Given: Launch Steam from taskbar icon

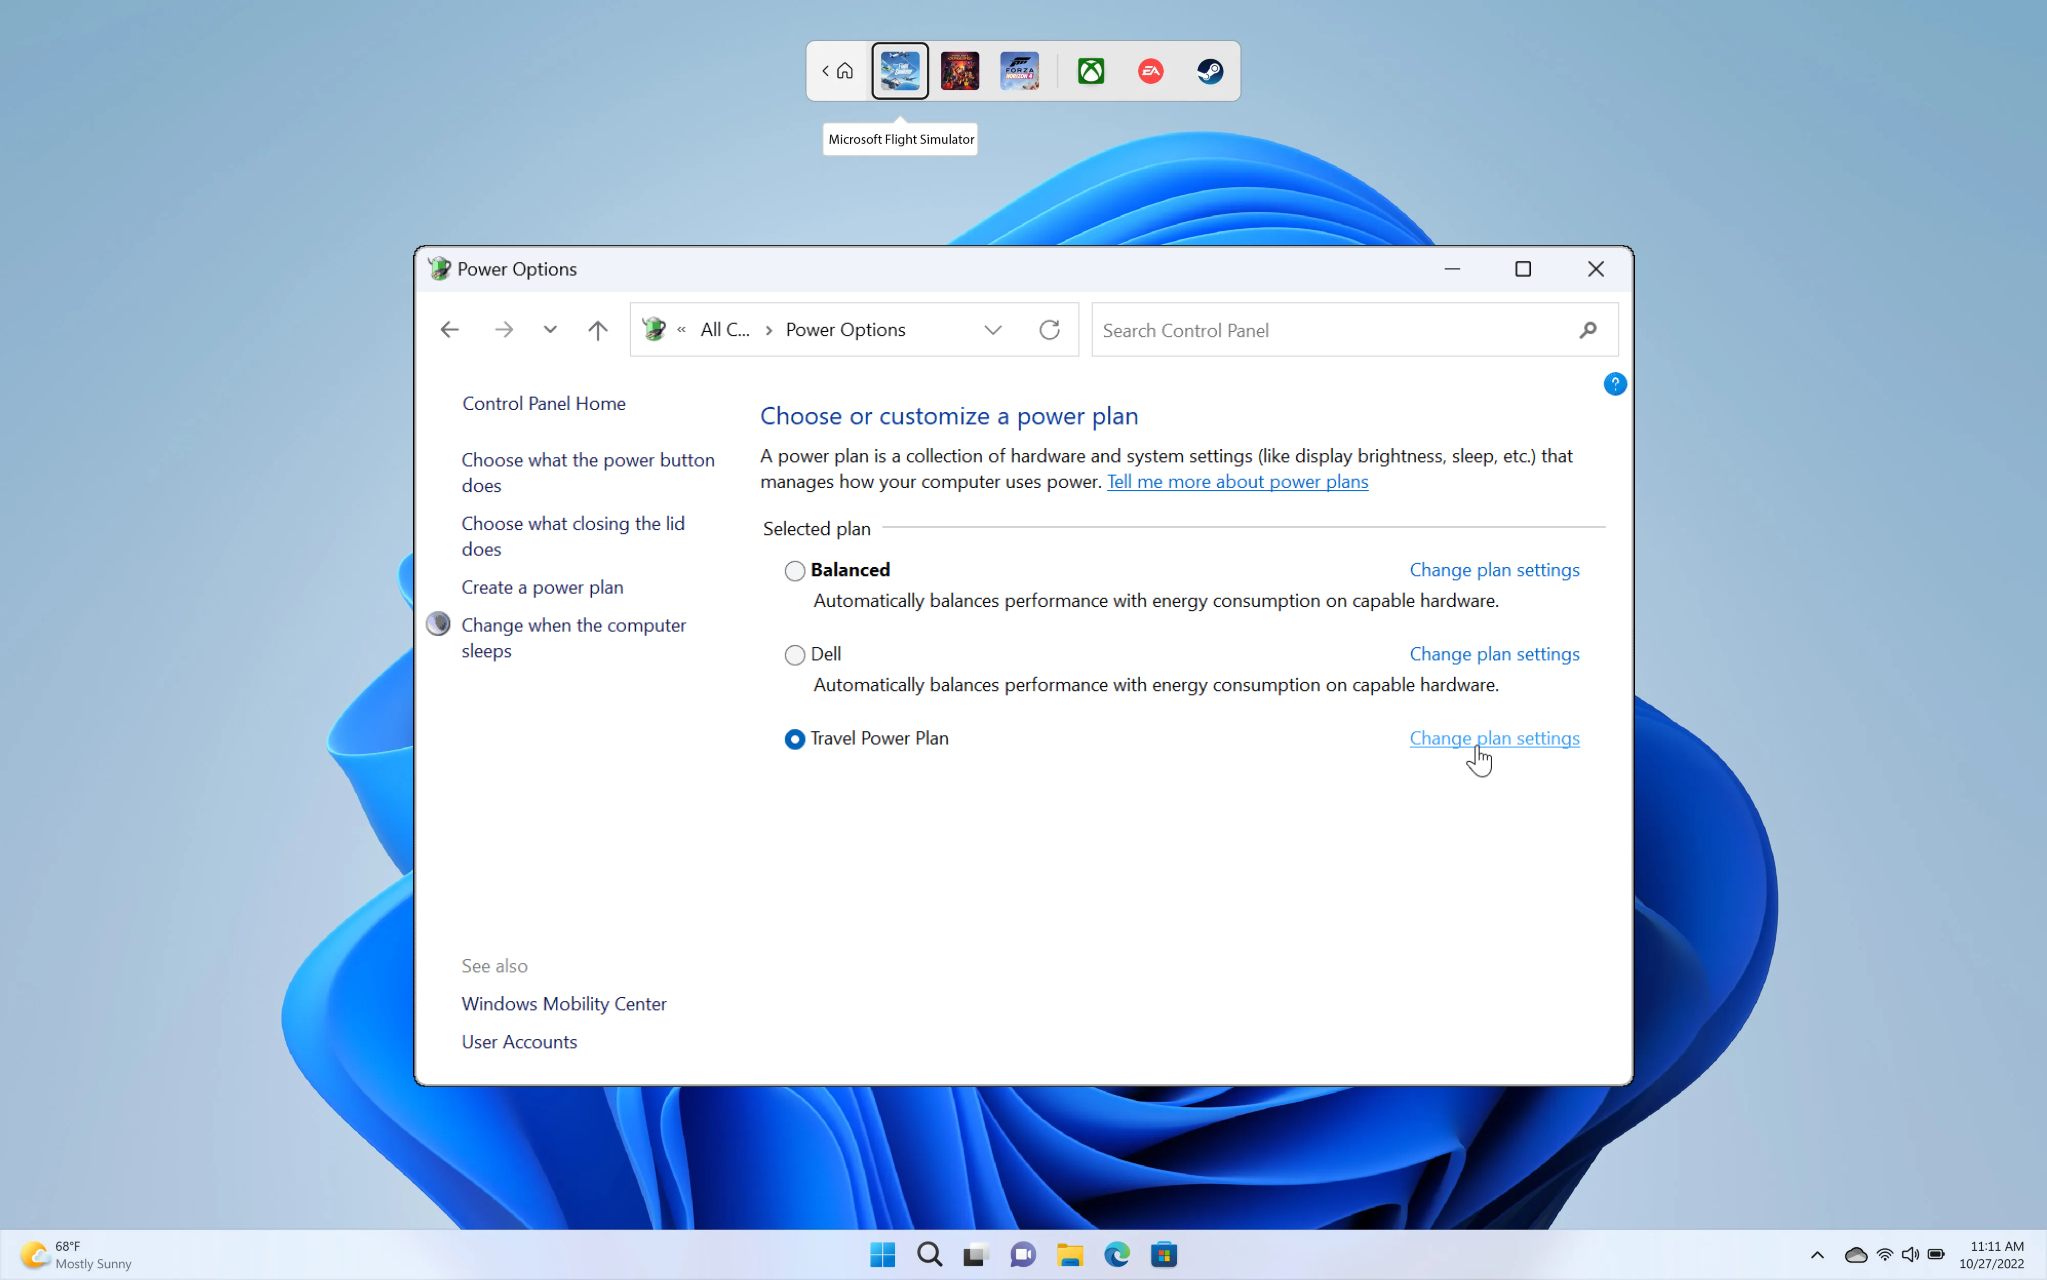Looking at the screenshot, I should pyautogui.click(x=1208, y=69).
